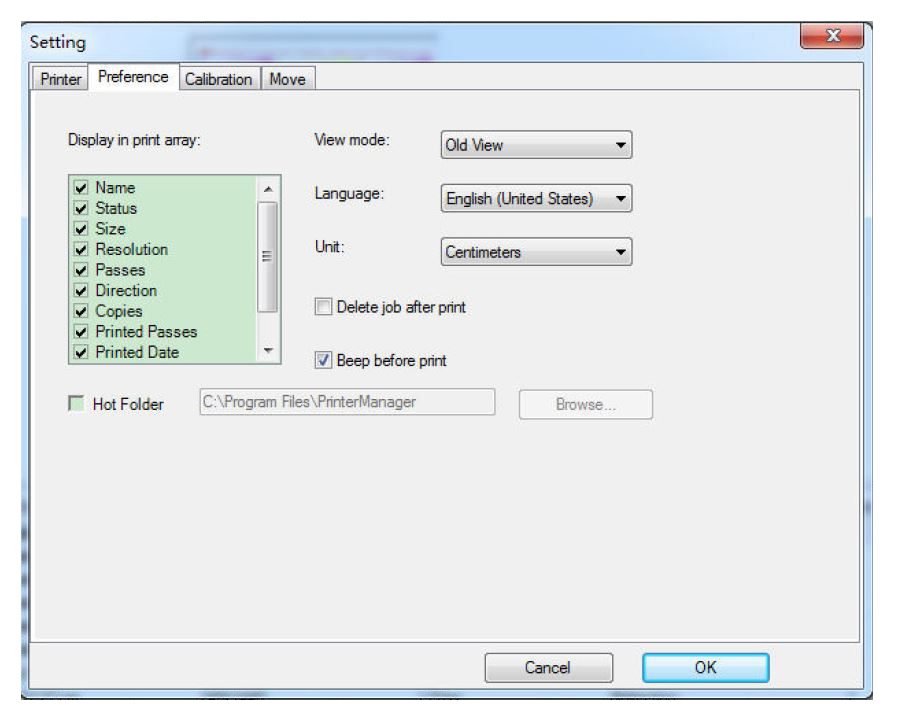The height and width of the screenshot is (717, 899).
Task: Uncheck Resolution in print array list
Action: pos(81,249)
